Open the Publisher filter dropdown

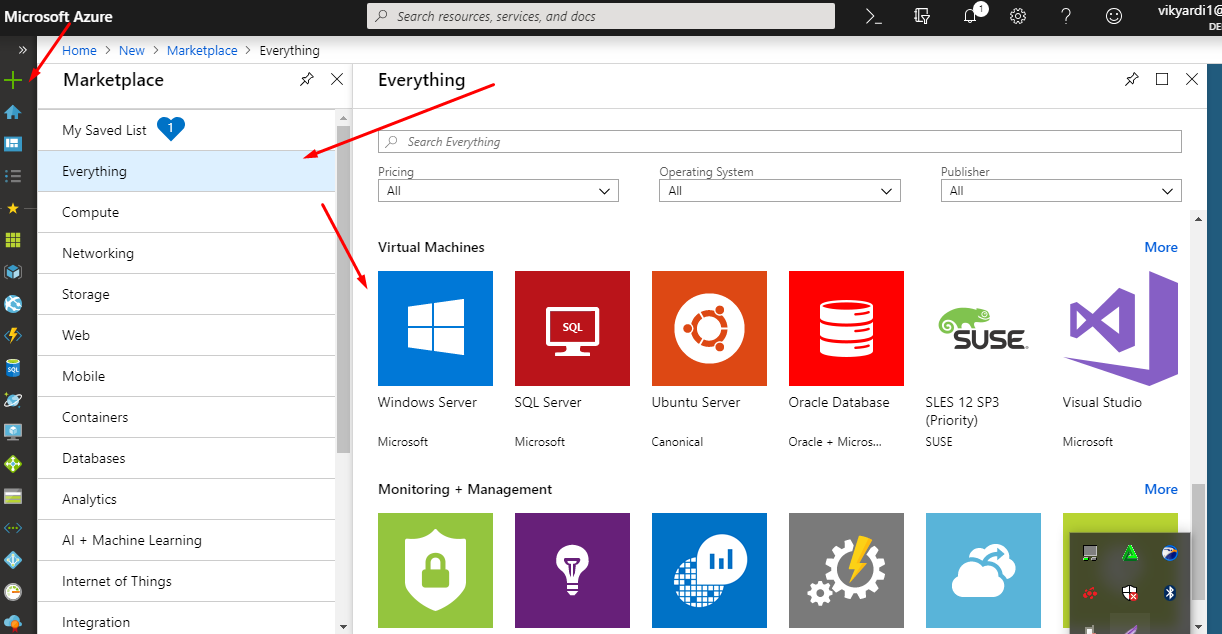1061,190
